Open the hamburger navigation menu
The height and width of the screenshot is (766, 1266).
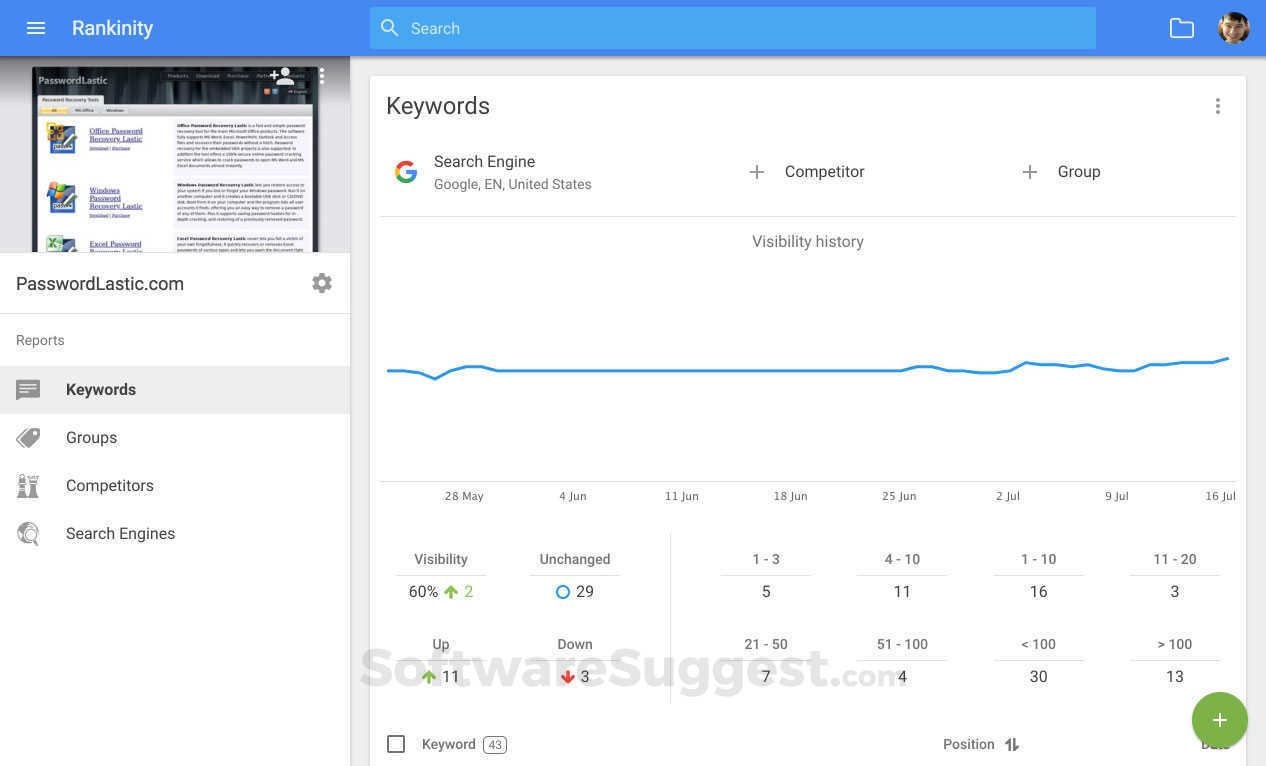point(36,28)
